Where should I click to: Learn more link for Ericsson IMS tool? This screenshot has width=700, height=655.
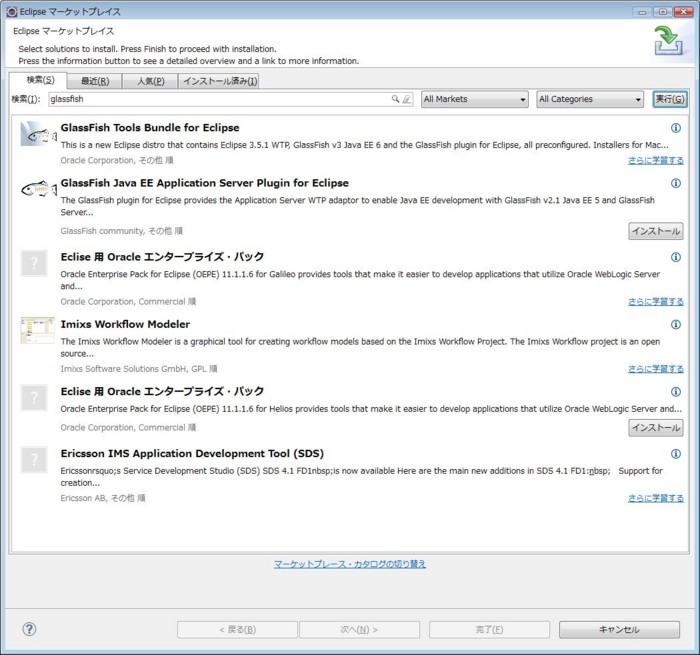(x=655, y=498)
